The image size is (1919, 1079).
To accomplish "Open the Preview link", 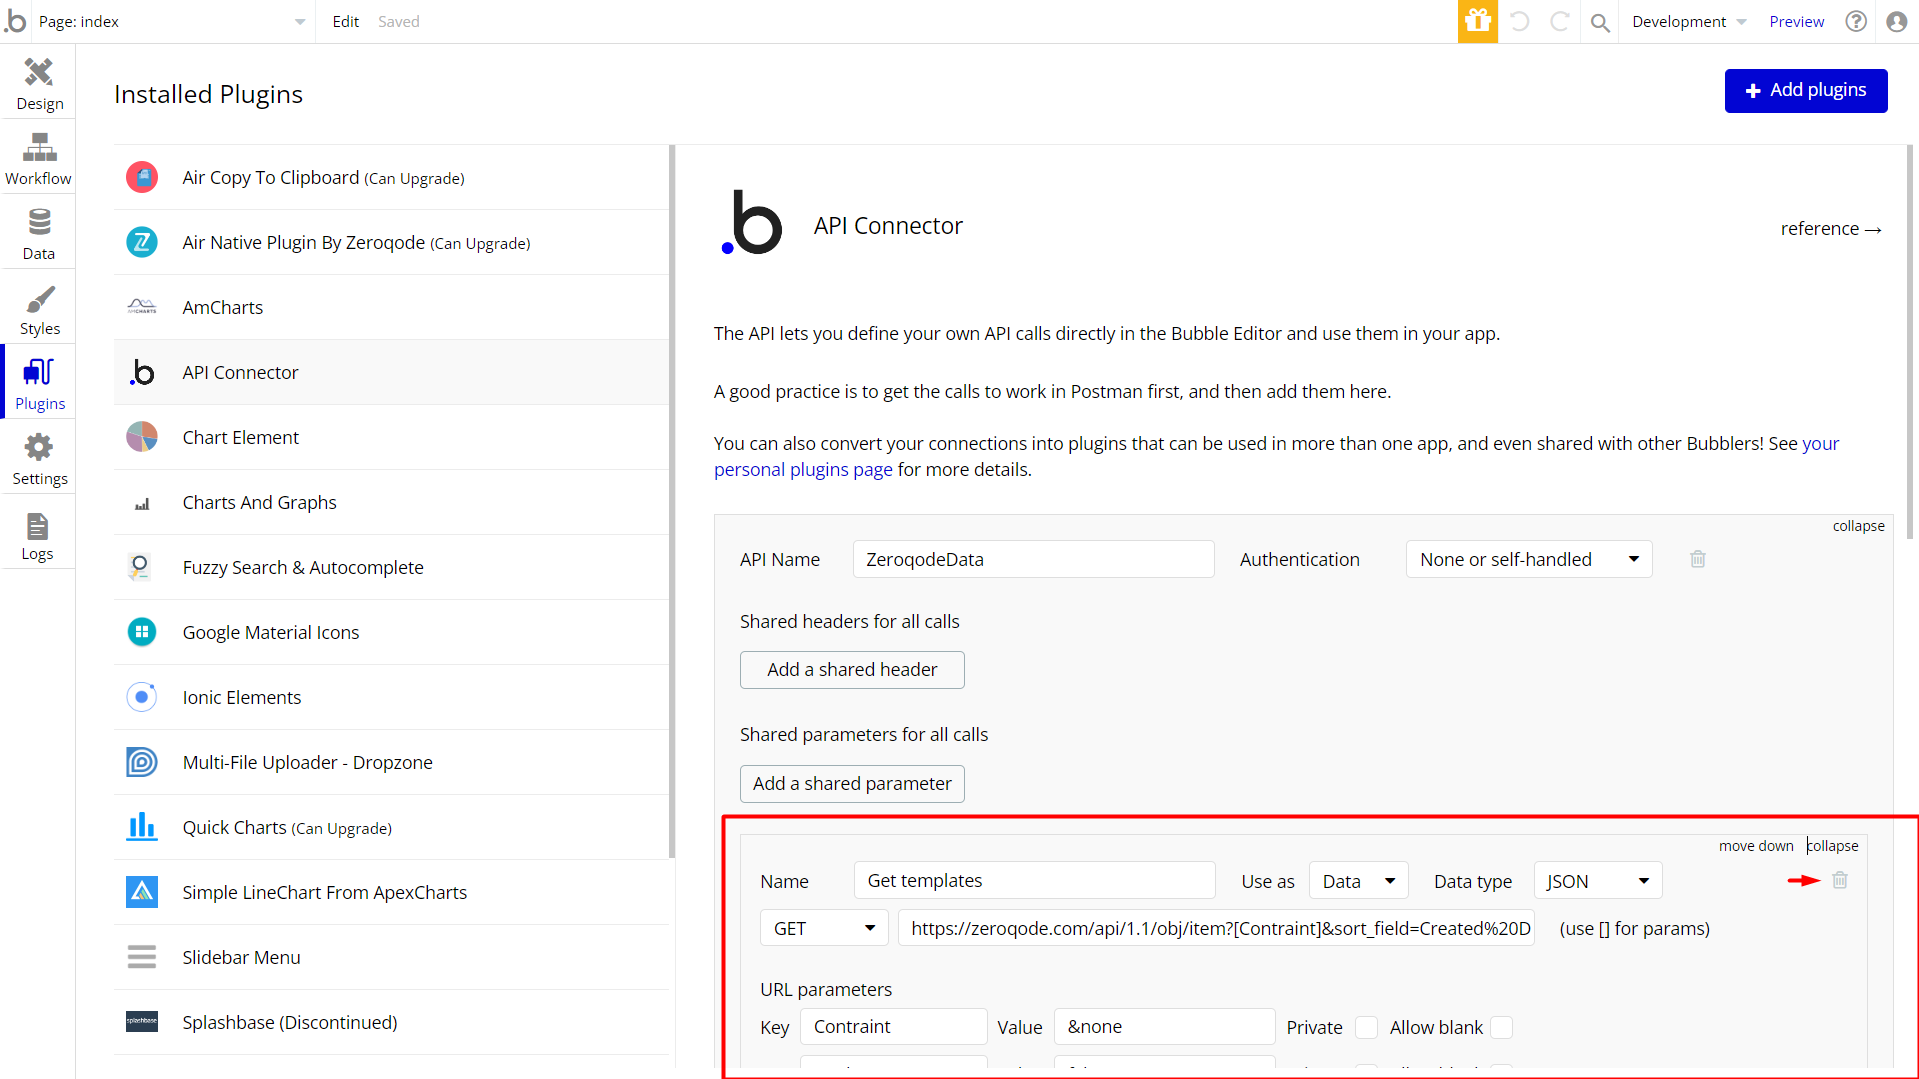I will click(1796, 22).
